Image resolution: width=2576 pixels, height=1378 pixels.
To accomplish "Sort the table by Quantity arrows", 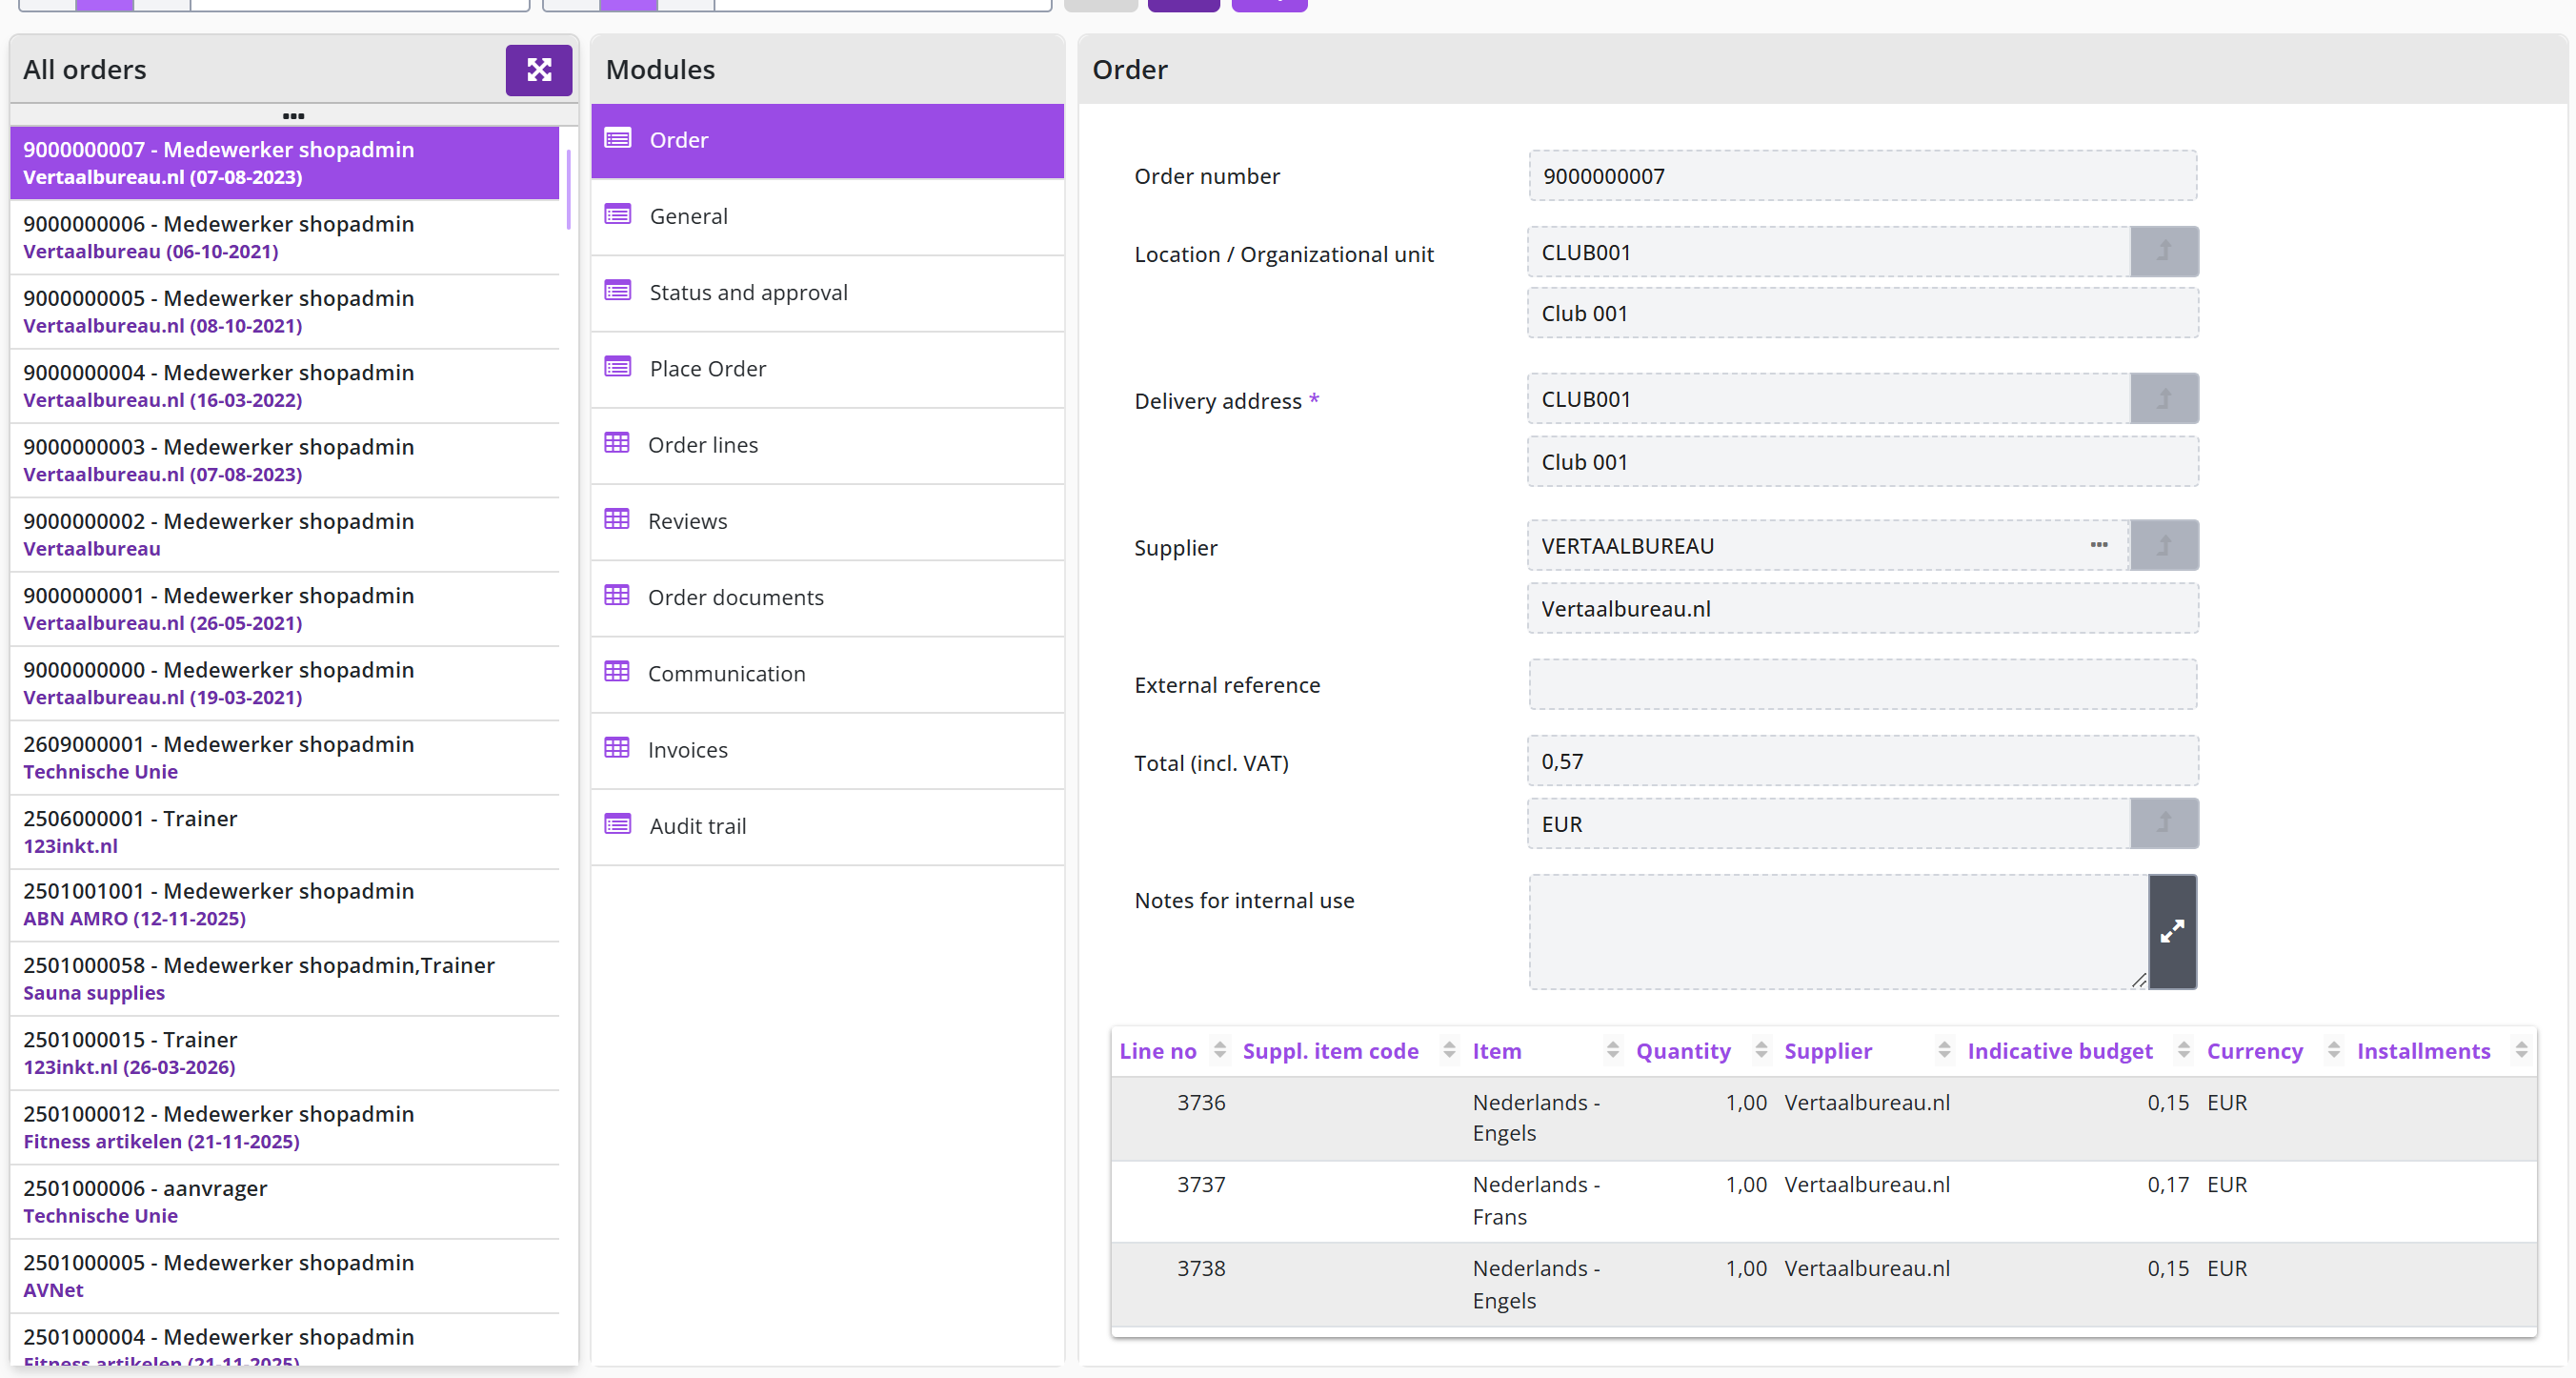I will [1761, 1050].
